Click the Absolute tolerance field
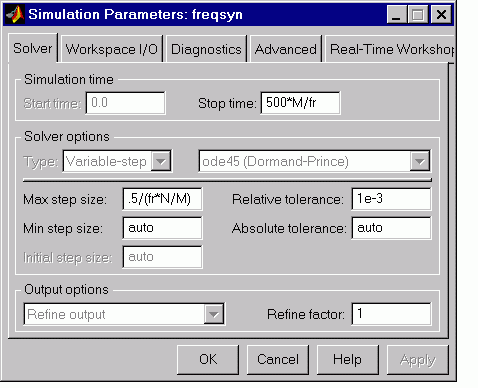 (x=391, y=228)
